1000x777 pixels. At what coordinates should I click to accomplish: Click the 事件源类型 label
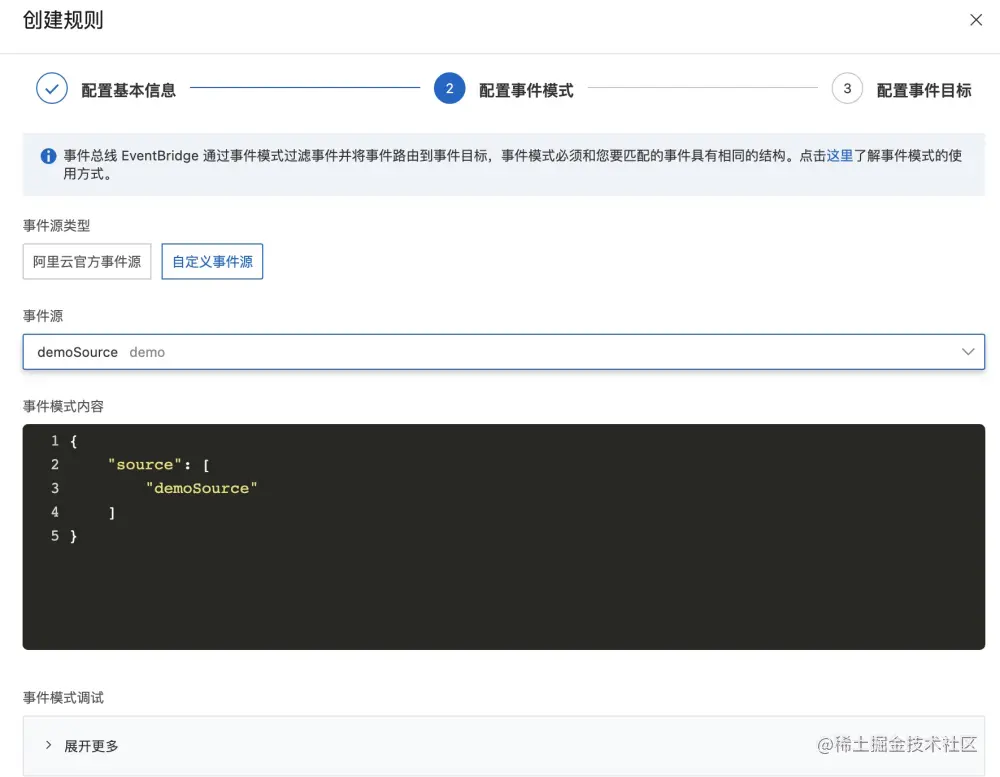(x=56, y=225)
